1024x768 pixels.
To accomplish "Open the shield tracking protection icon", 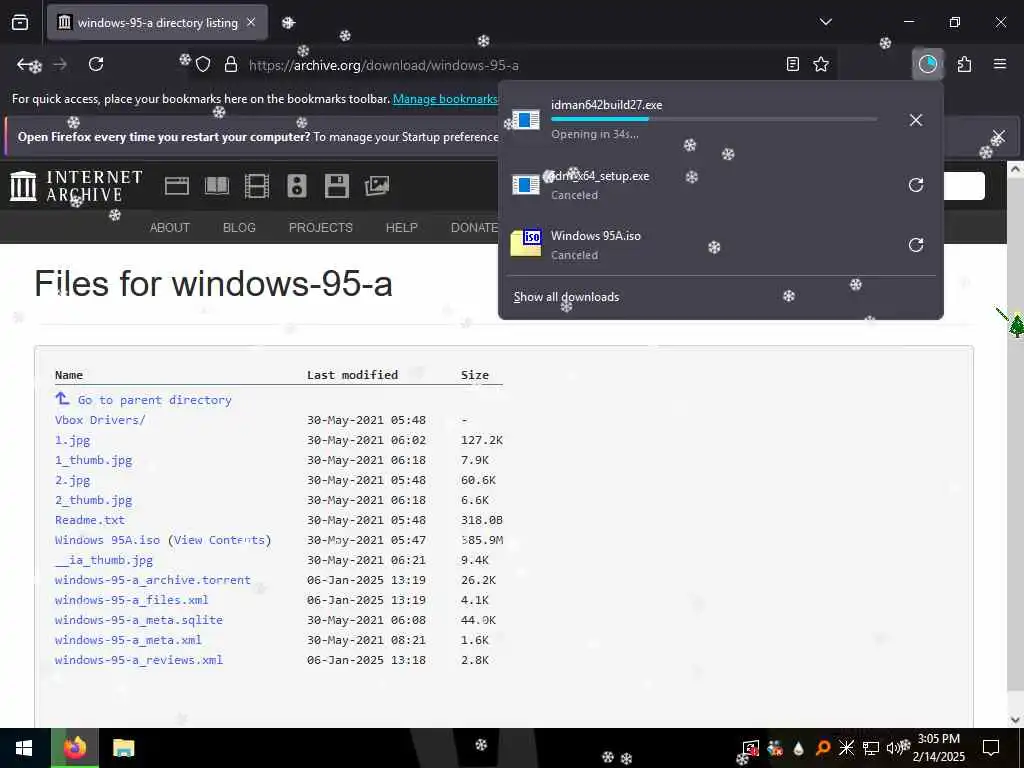I will coord(203,65).
